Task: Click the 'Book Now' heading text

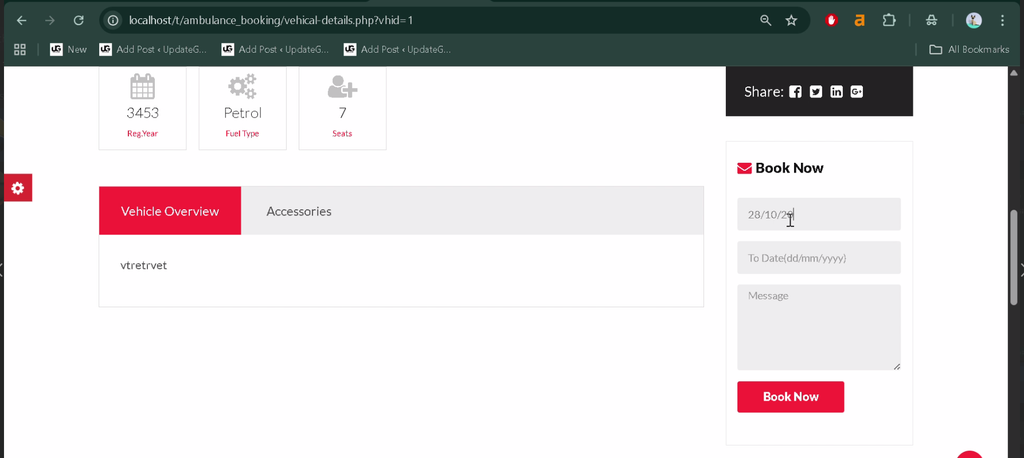Action: coord(789,168)
